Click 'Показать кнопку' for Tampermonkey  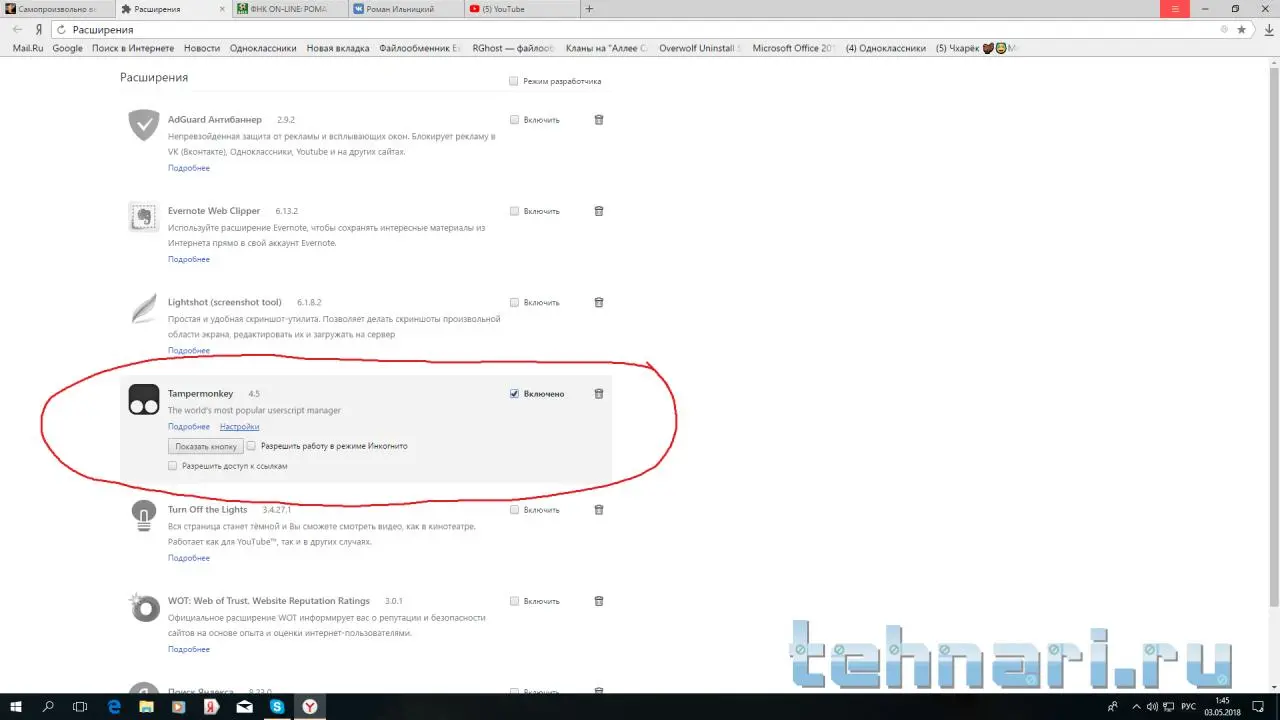(206, 446)
